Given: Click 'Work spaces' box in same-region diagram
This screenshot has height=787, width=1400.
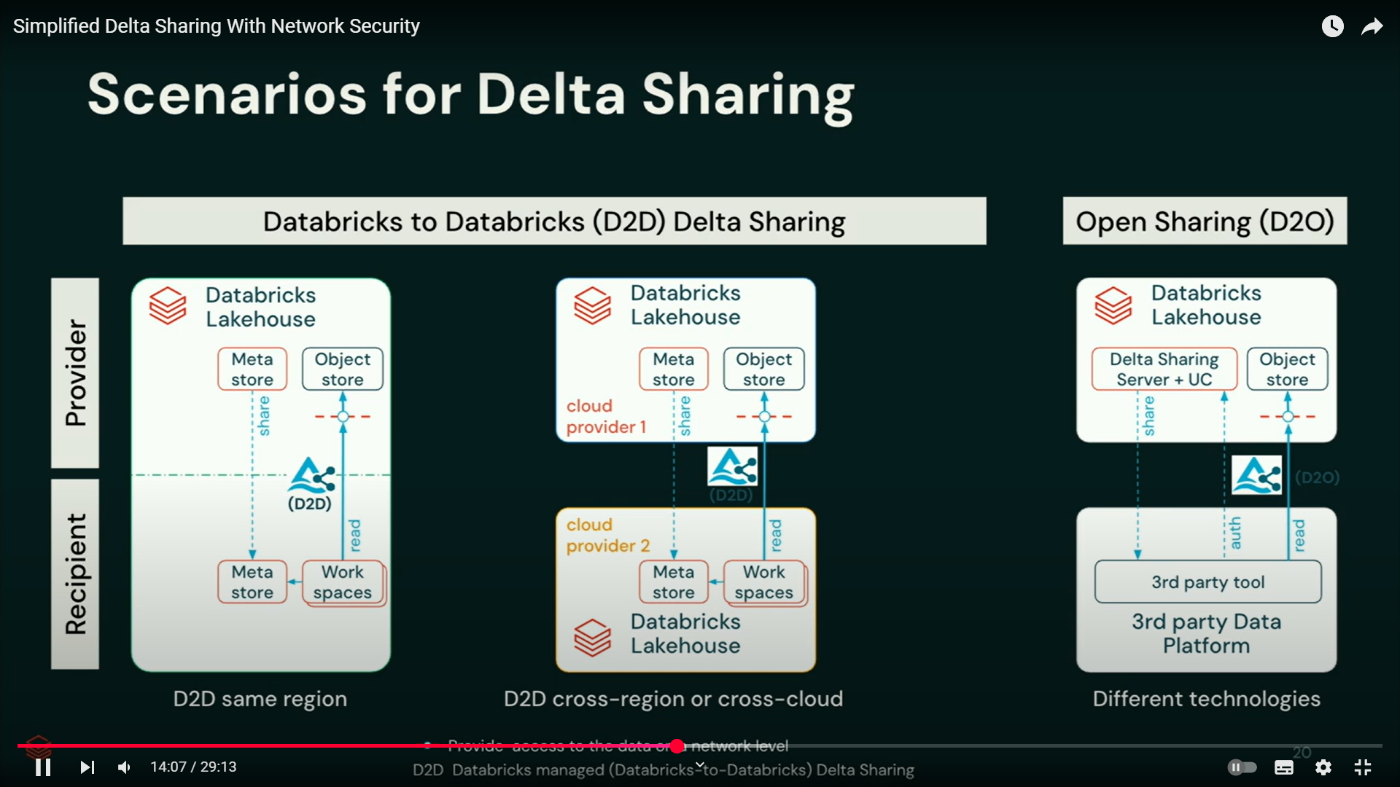Looking at the screenshot, I should pyautogui.click(x=343, y=582).
